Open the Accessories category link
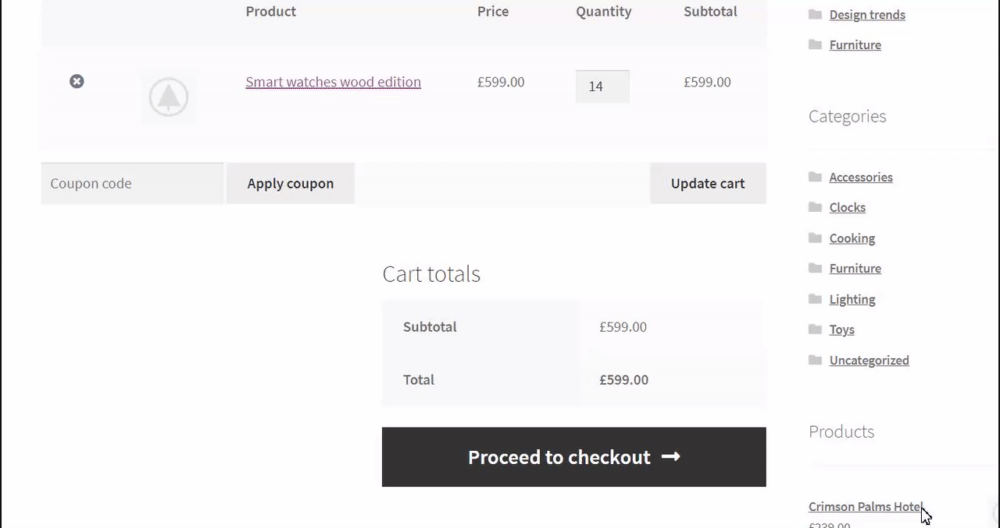Viewport: 1000px width, 528px height. pyautogui.click(x=860, y=177)
